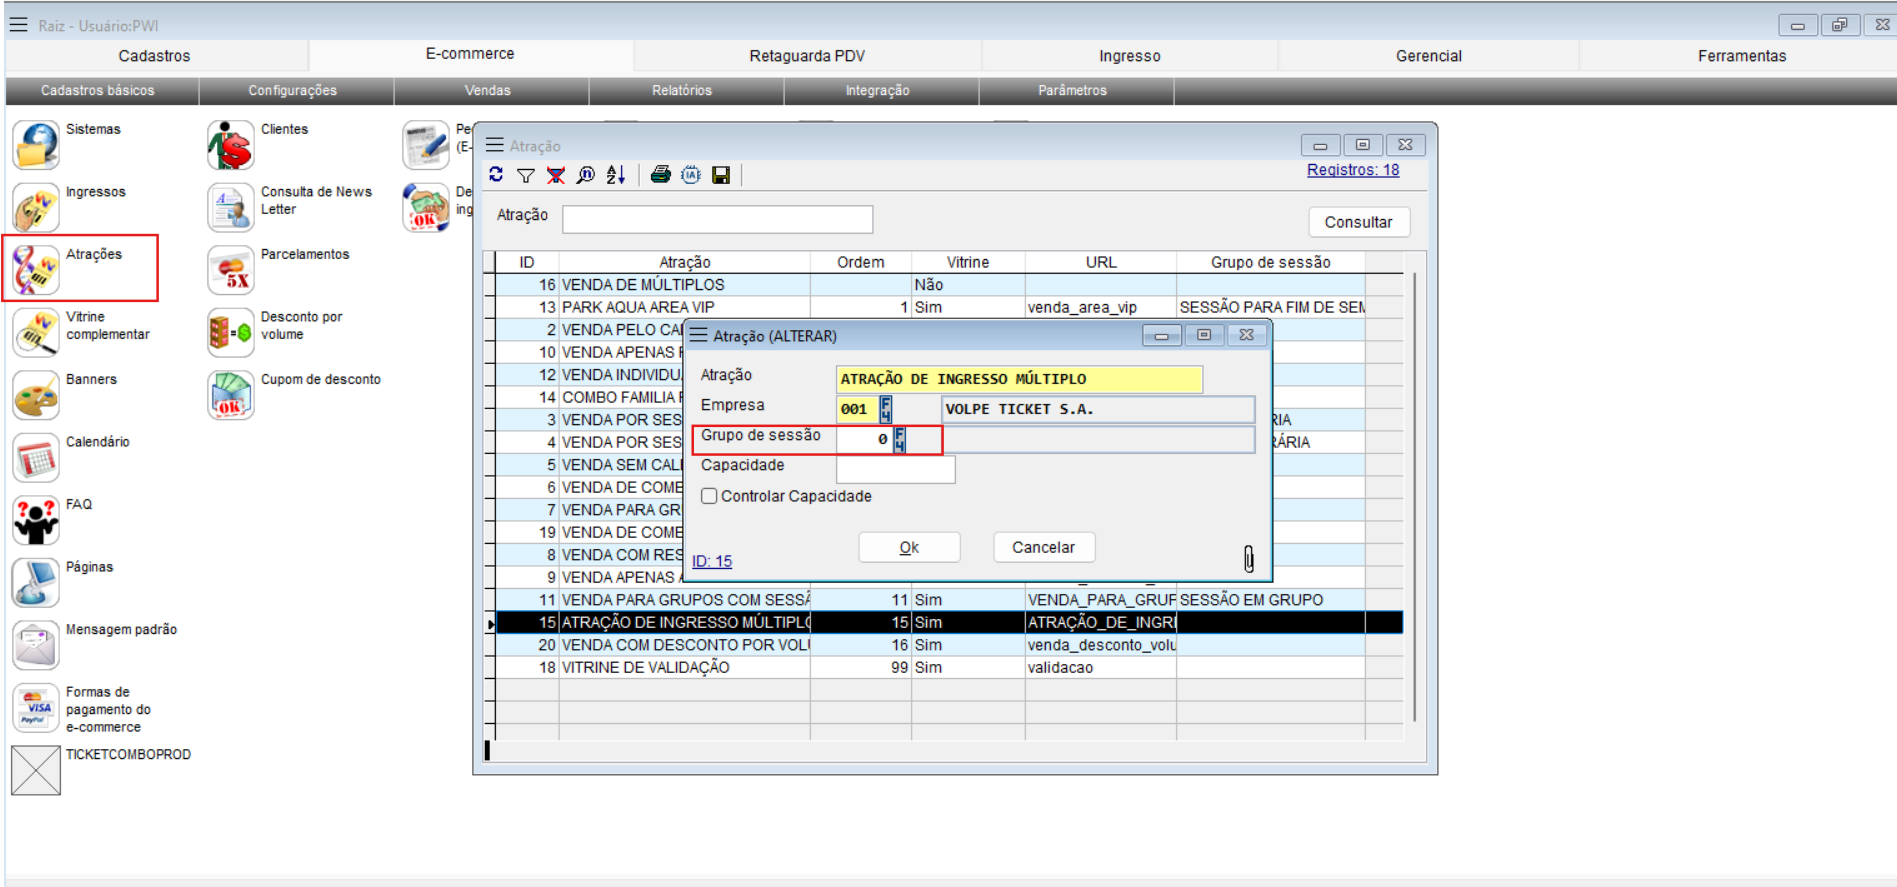Open the Retaguarda PDV top menu
This screenshot has width=1897, height=887.
tap(806, 56)
